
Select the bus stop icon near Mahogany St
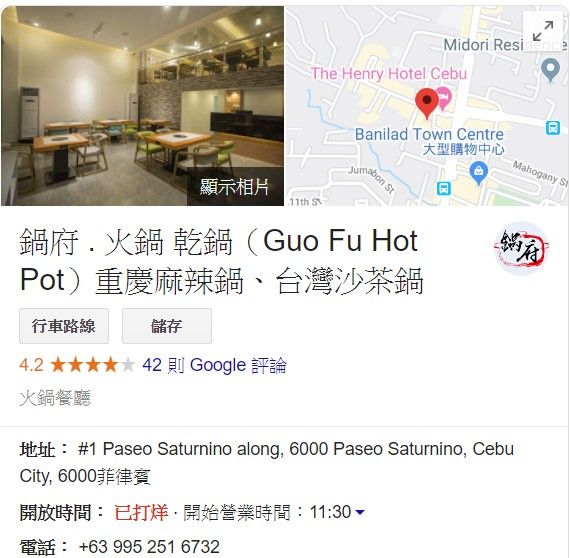coord(553,128)
